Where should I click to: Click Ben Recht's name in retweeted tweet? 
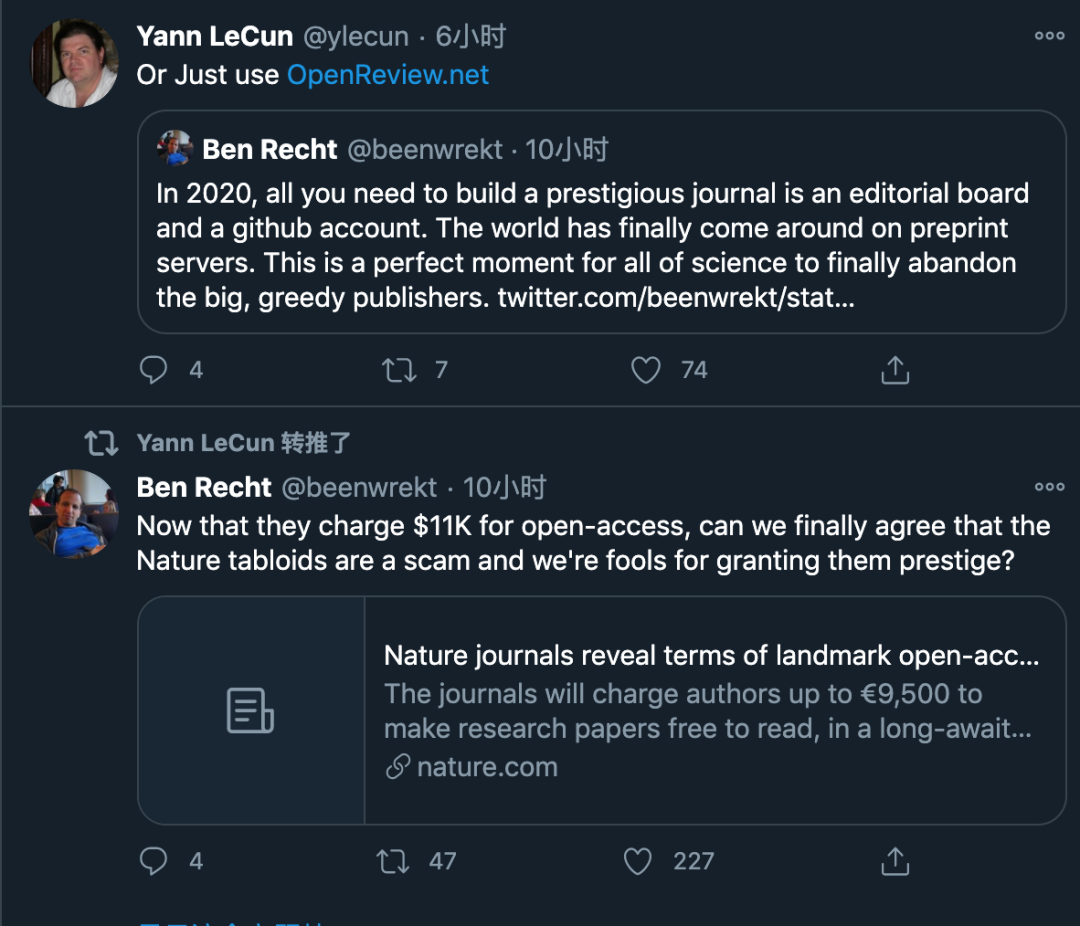pyautogui.click(x=204, y=487)
